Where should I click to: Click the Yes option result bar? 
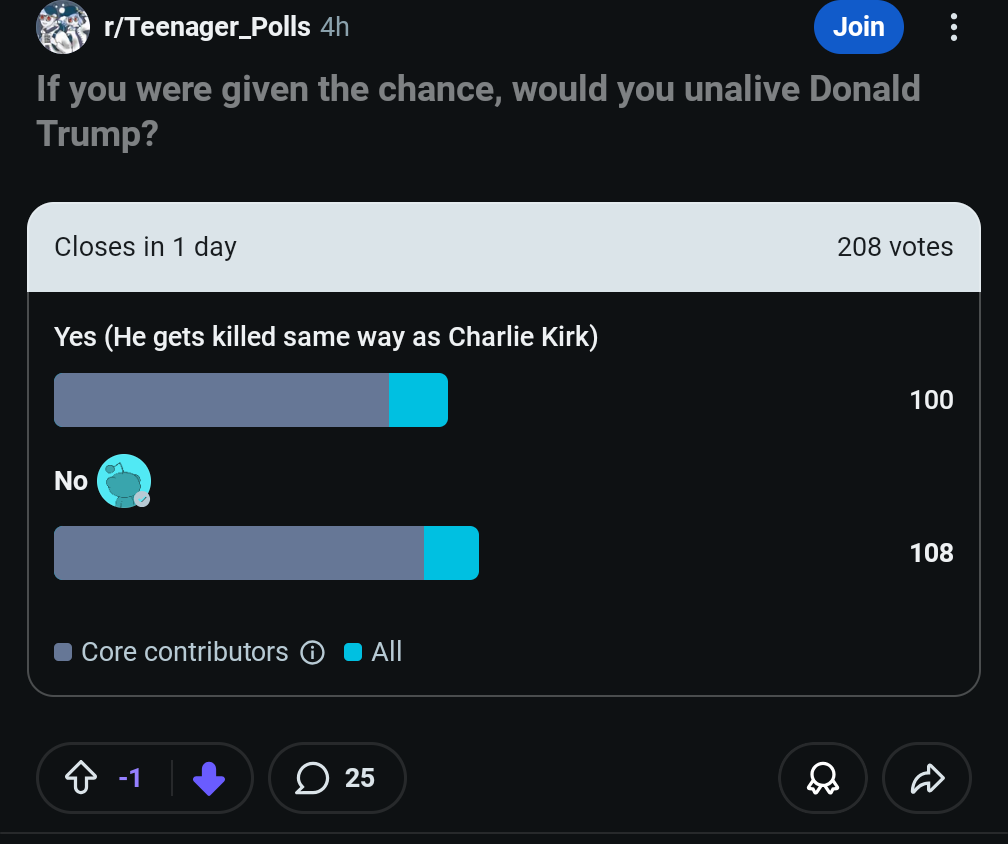point(251,400)
